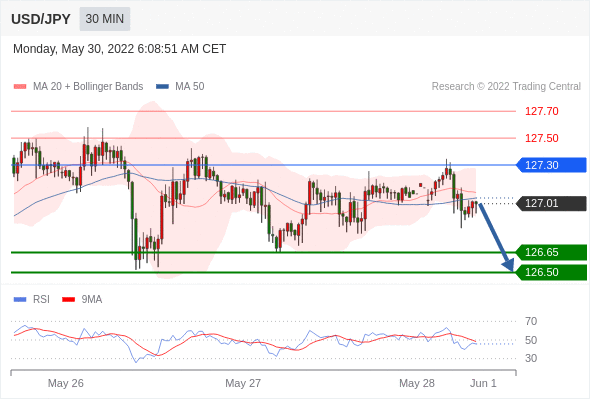Click the blue MA 50 legend swatch
Screen dimensions: 590x400
(x=162, y=87)
